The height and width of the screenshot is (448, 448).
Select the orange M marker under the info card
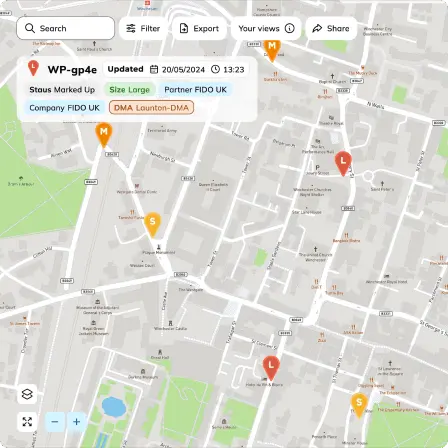(104, 135)
